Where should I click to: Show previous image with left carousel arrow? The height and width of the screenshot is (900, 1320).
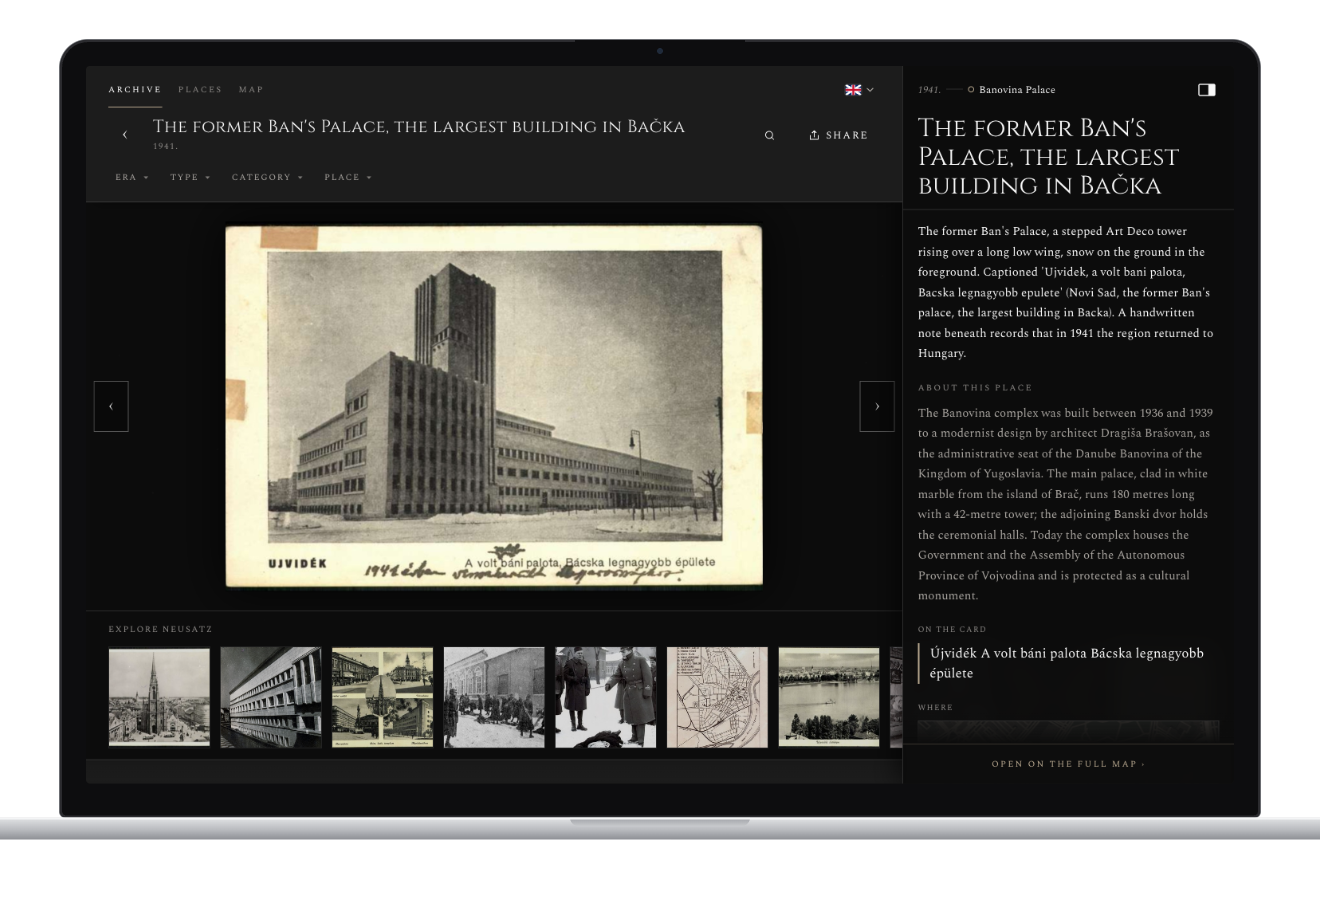(x=111, y=406)
